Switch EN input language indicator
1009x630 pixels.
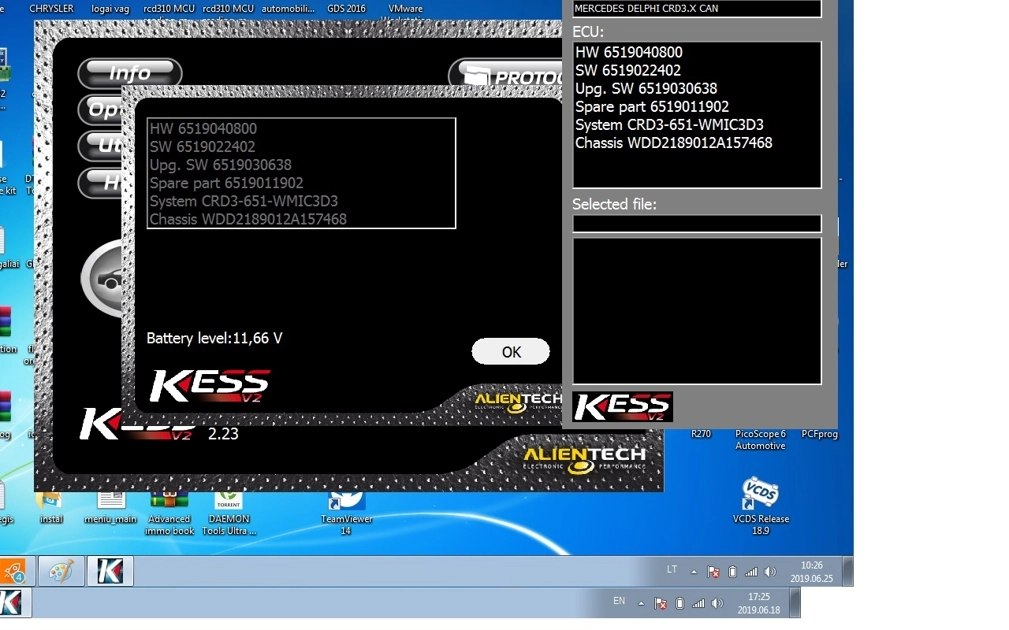tap(619, 601)
